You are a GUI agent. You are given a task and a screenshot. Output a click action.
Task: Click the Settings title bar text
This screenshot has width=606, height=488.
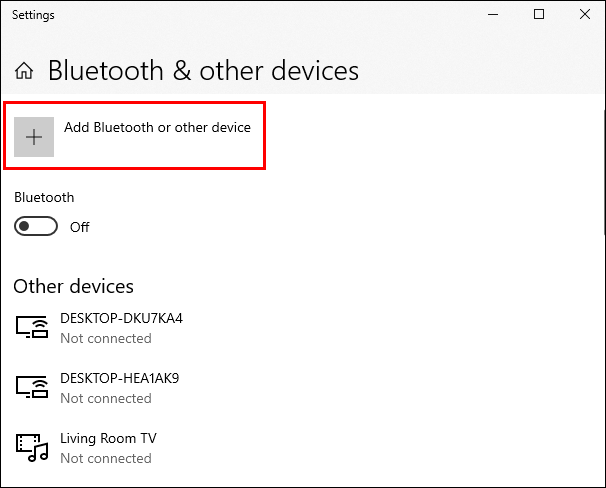(34, 15)
